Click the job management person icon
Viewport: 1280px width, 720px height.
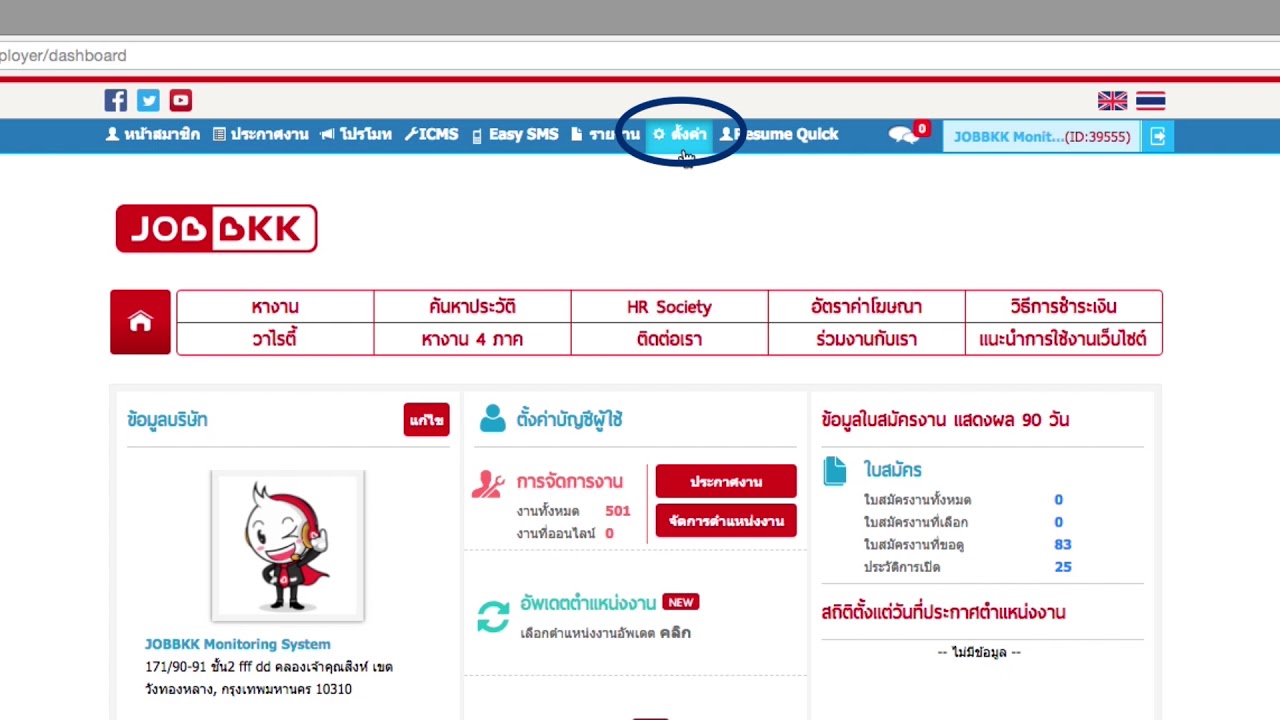[x=488, y=483]
